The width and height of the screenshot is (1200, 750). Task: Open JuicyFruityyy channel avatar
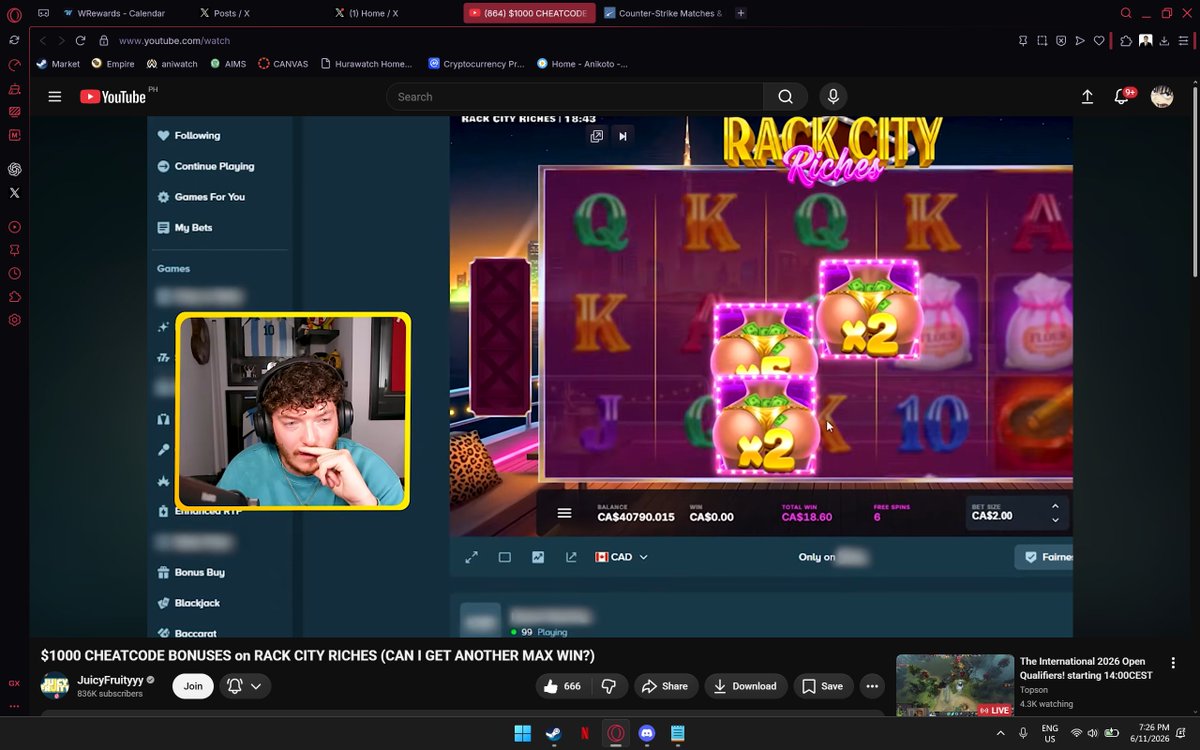pos(55,686)
